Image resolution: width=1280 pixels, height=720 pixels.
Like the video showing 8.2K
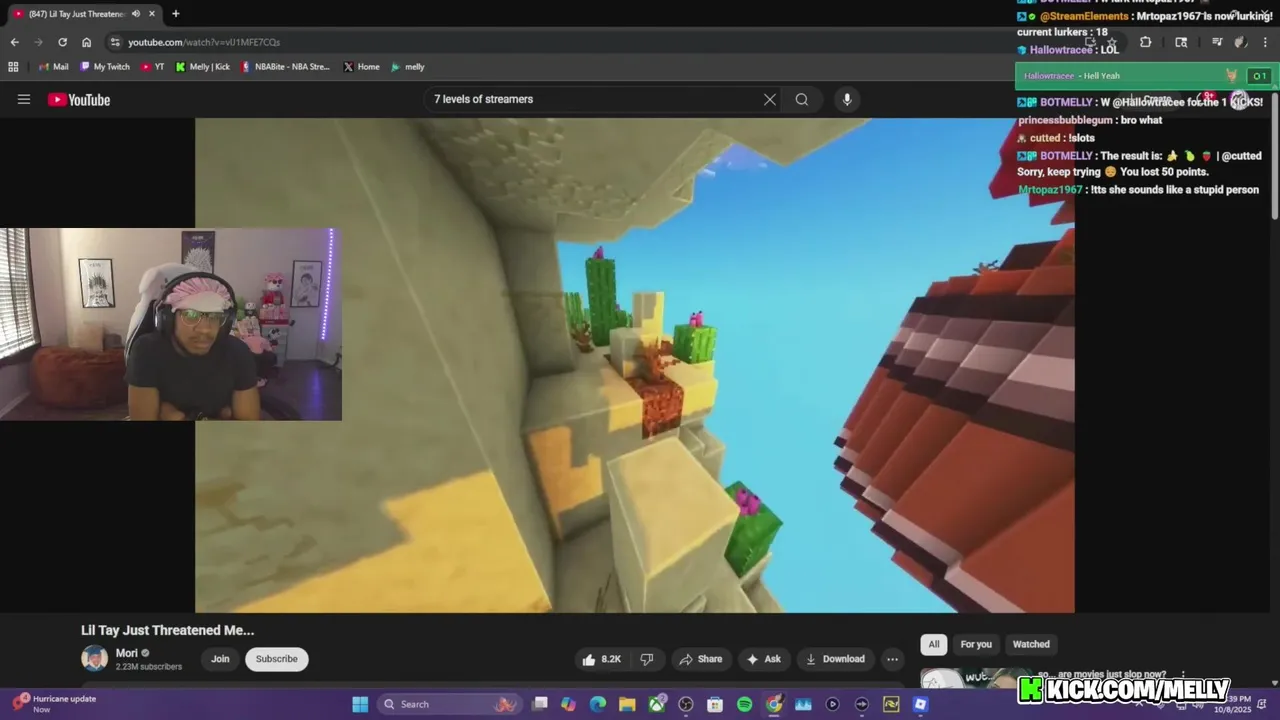(602, 659)
